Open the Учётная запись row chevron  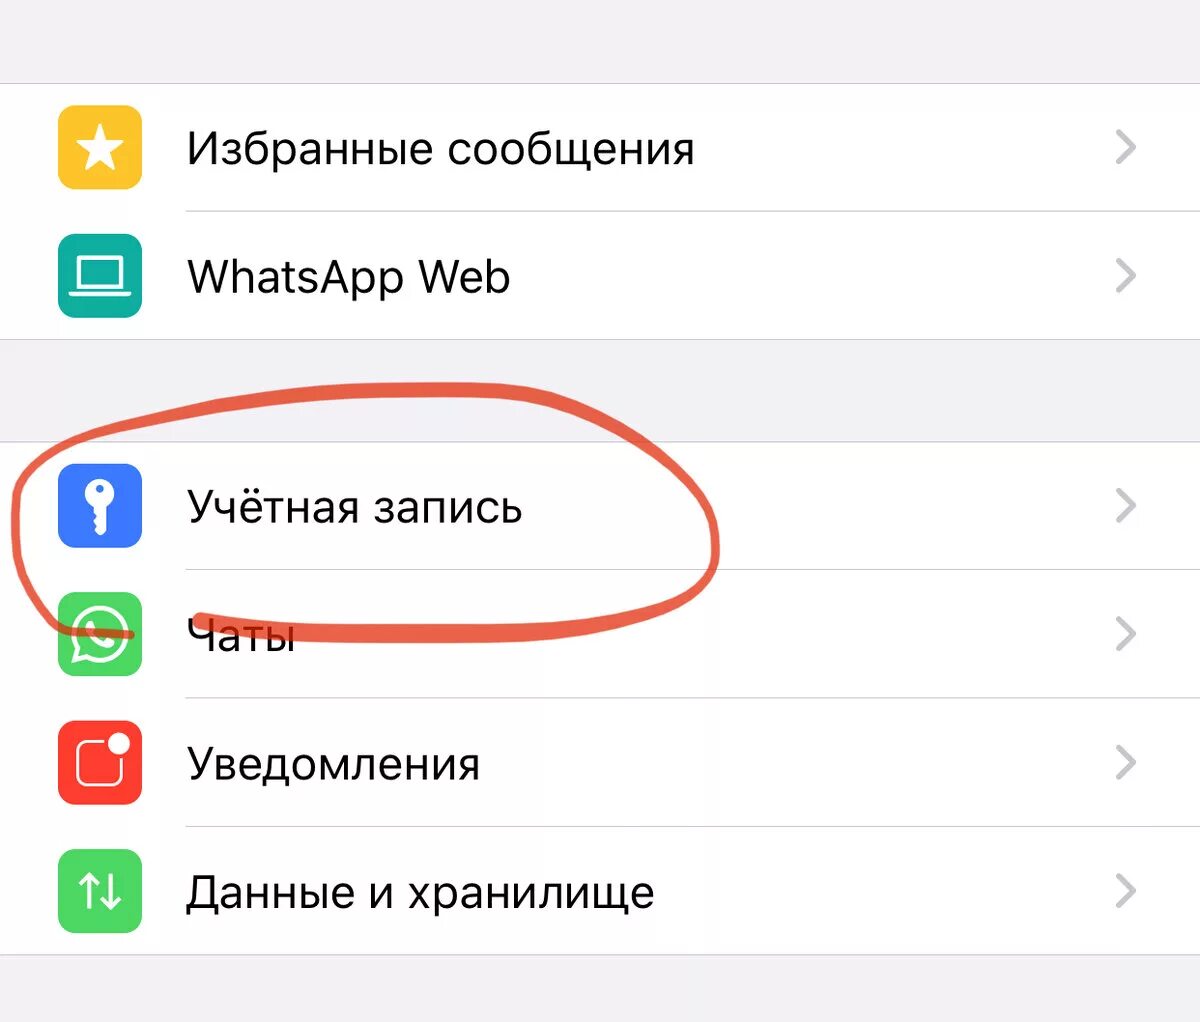tap(1126, 506)
